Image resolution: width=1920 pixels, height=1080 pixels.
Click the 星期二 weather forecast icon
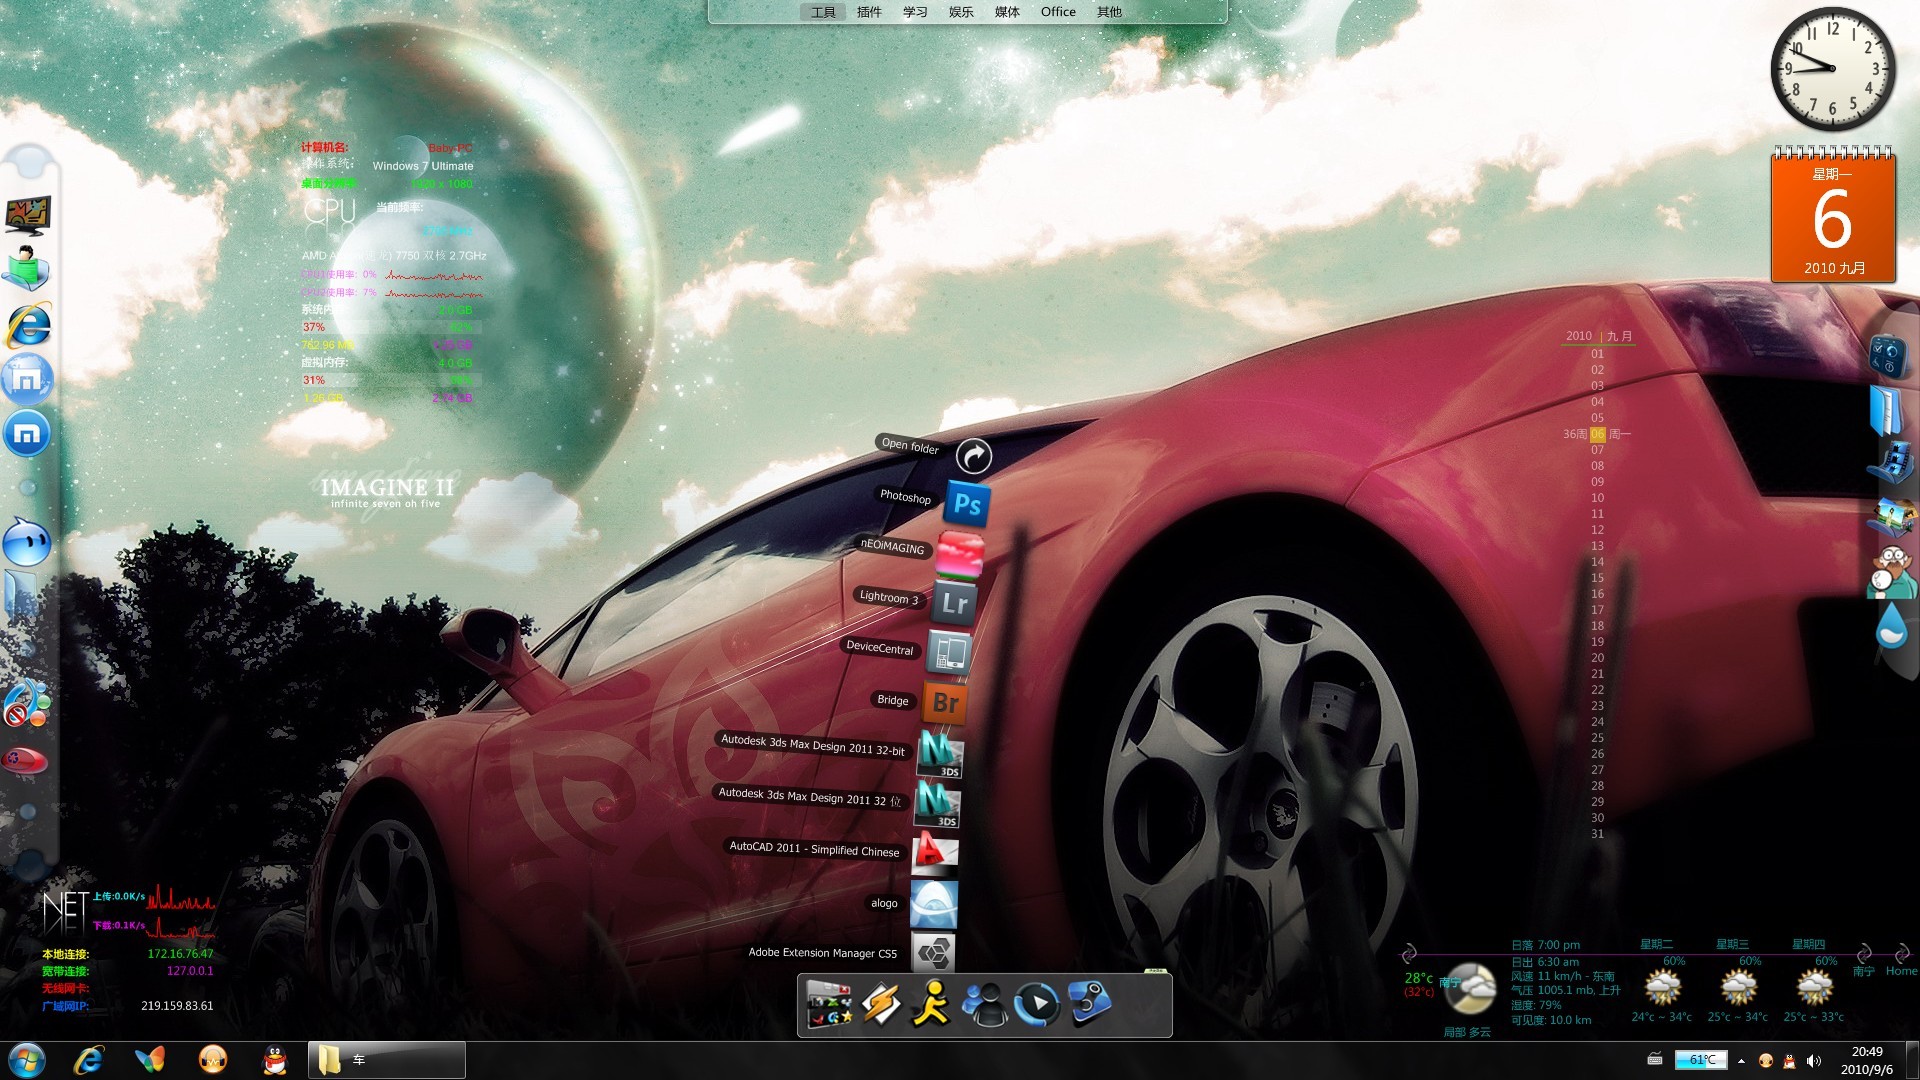coord(1662,989)
